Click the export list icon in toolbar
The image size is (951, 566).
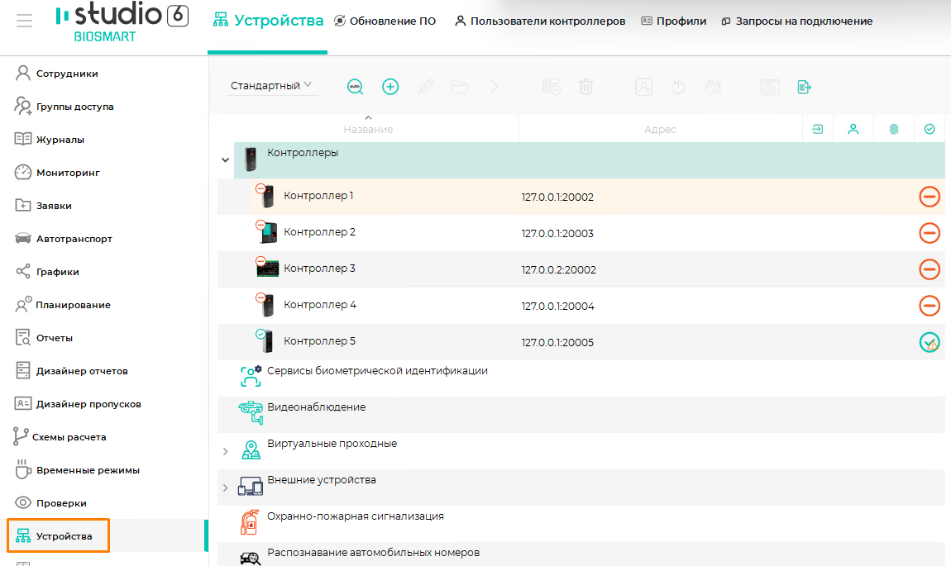coord(803,87)
